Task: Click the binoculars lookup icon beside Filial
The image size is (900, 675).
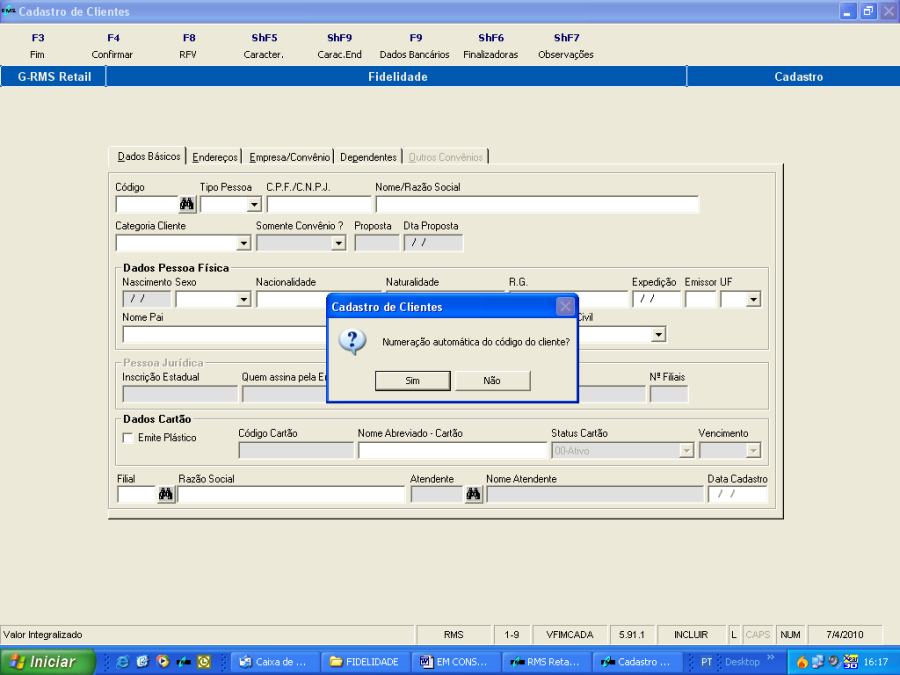Action: [166, 494]
